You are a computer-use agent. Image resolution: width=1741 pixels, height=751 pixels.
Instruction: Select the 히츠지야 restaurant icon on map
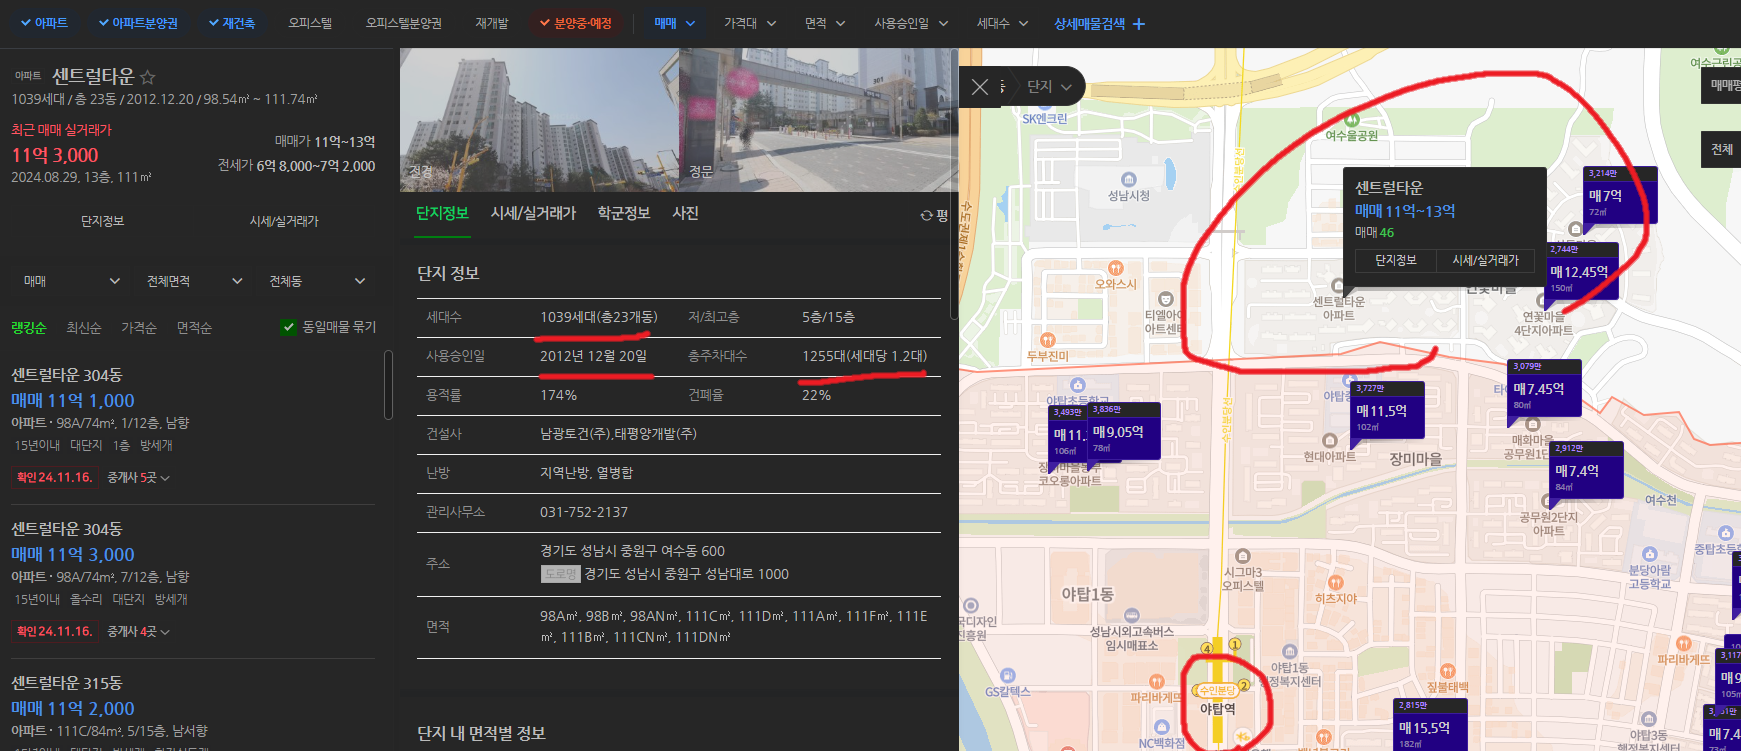[x=1335, y=582]
